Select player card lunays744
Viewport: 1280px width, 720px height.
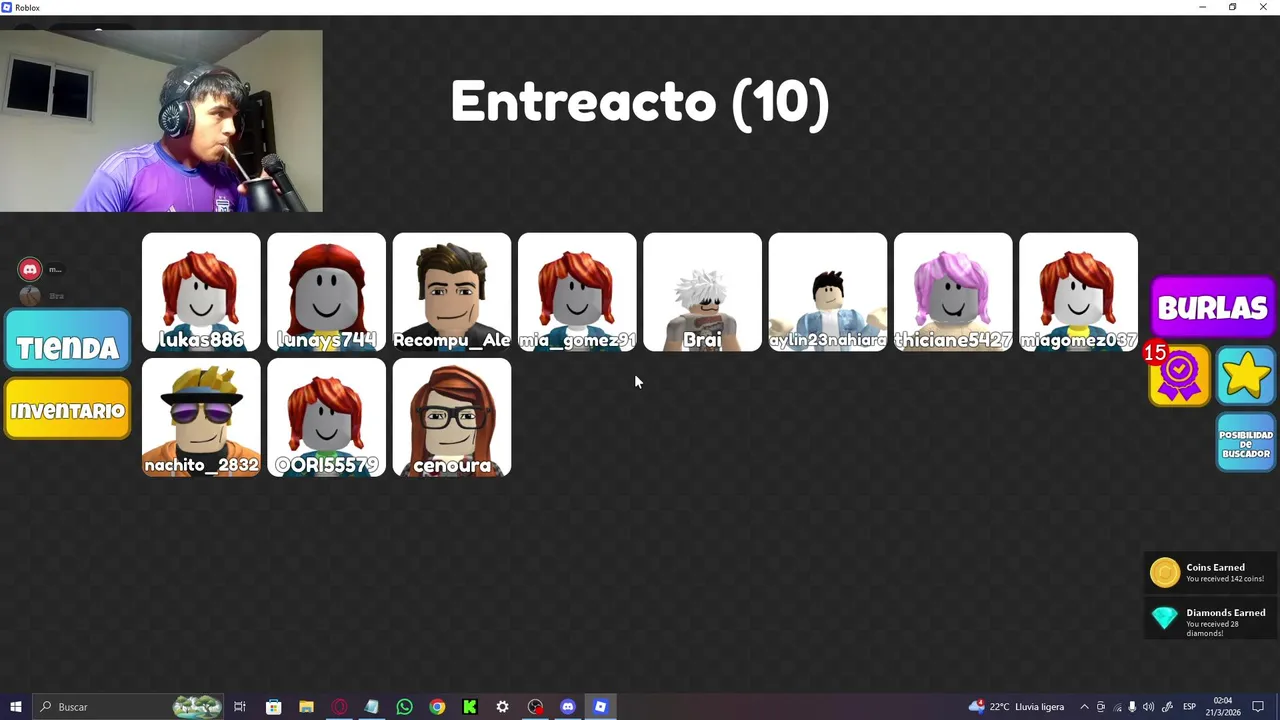click(326, 292)
